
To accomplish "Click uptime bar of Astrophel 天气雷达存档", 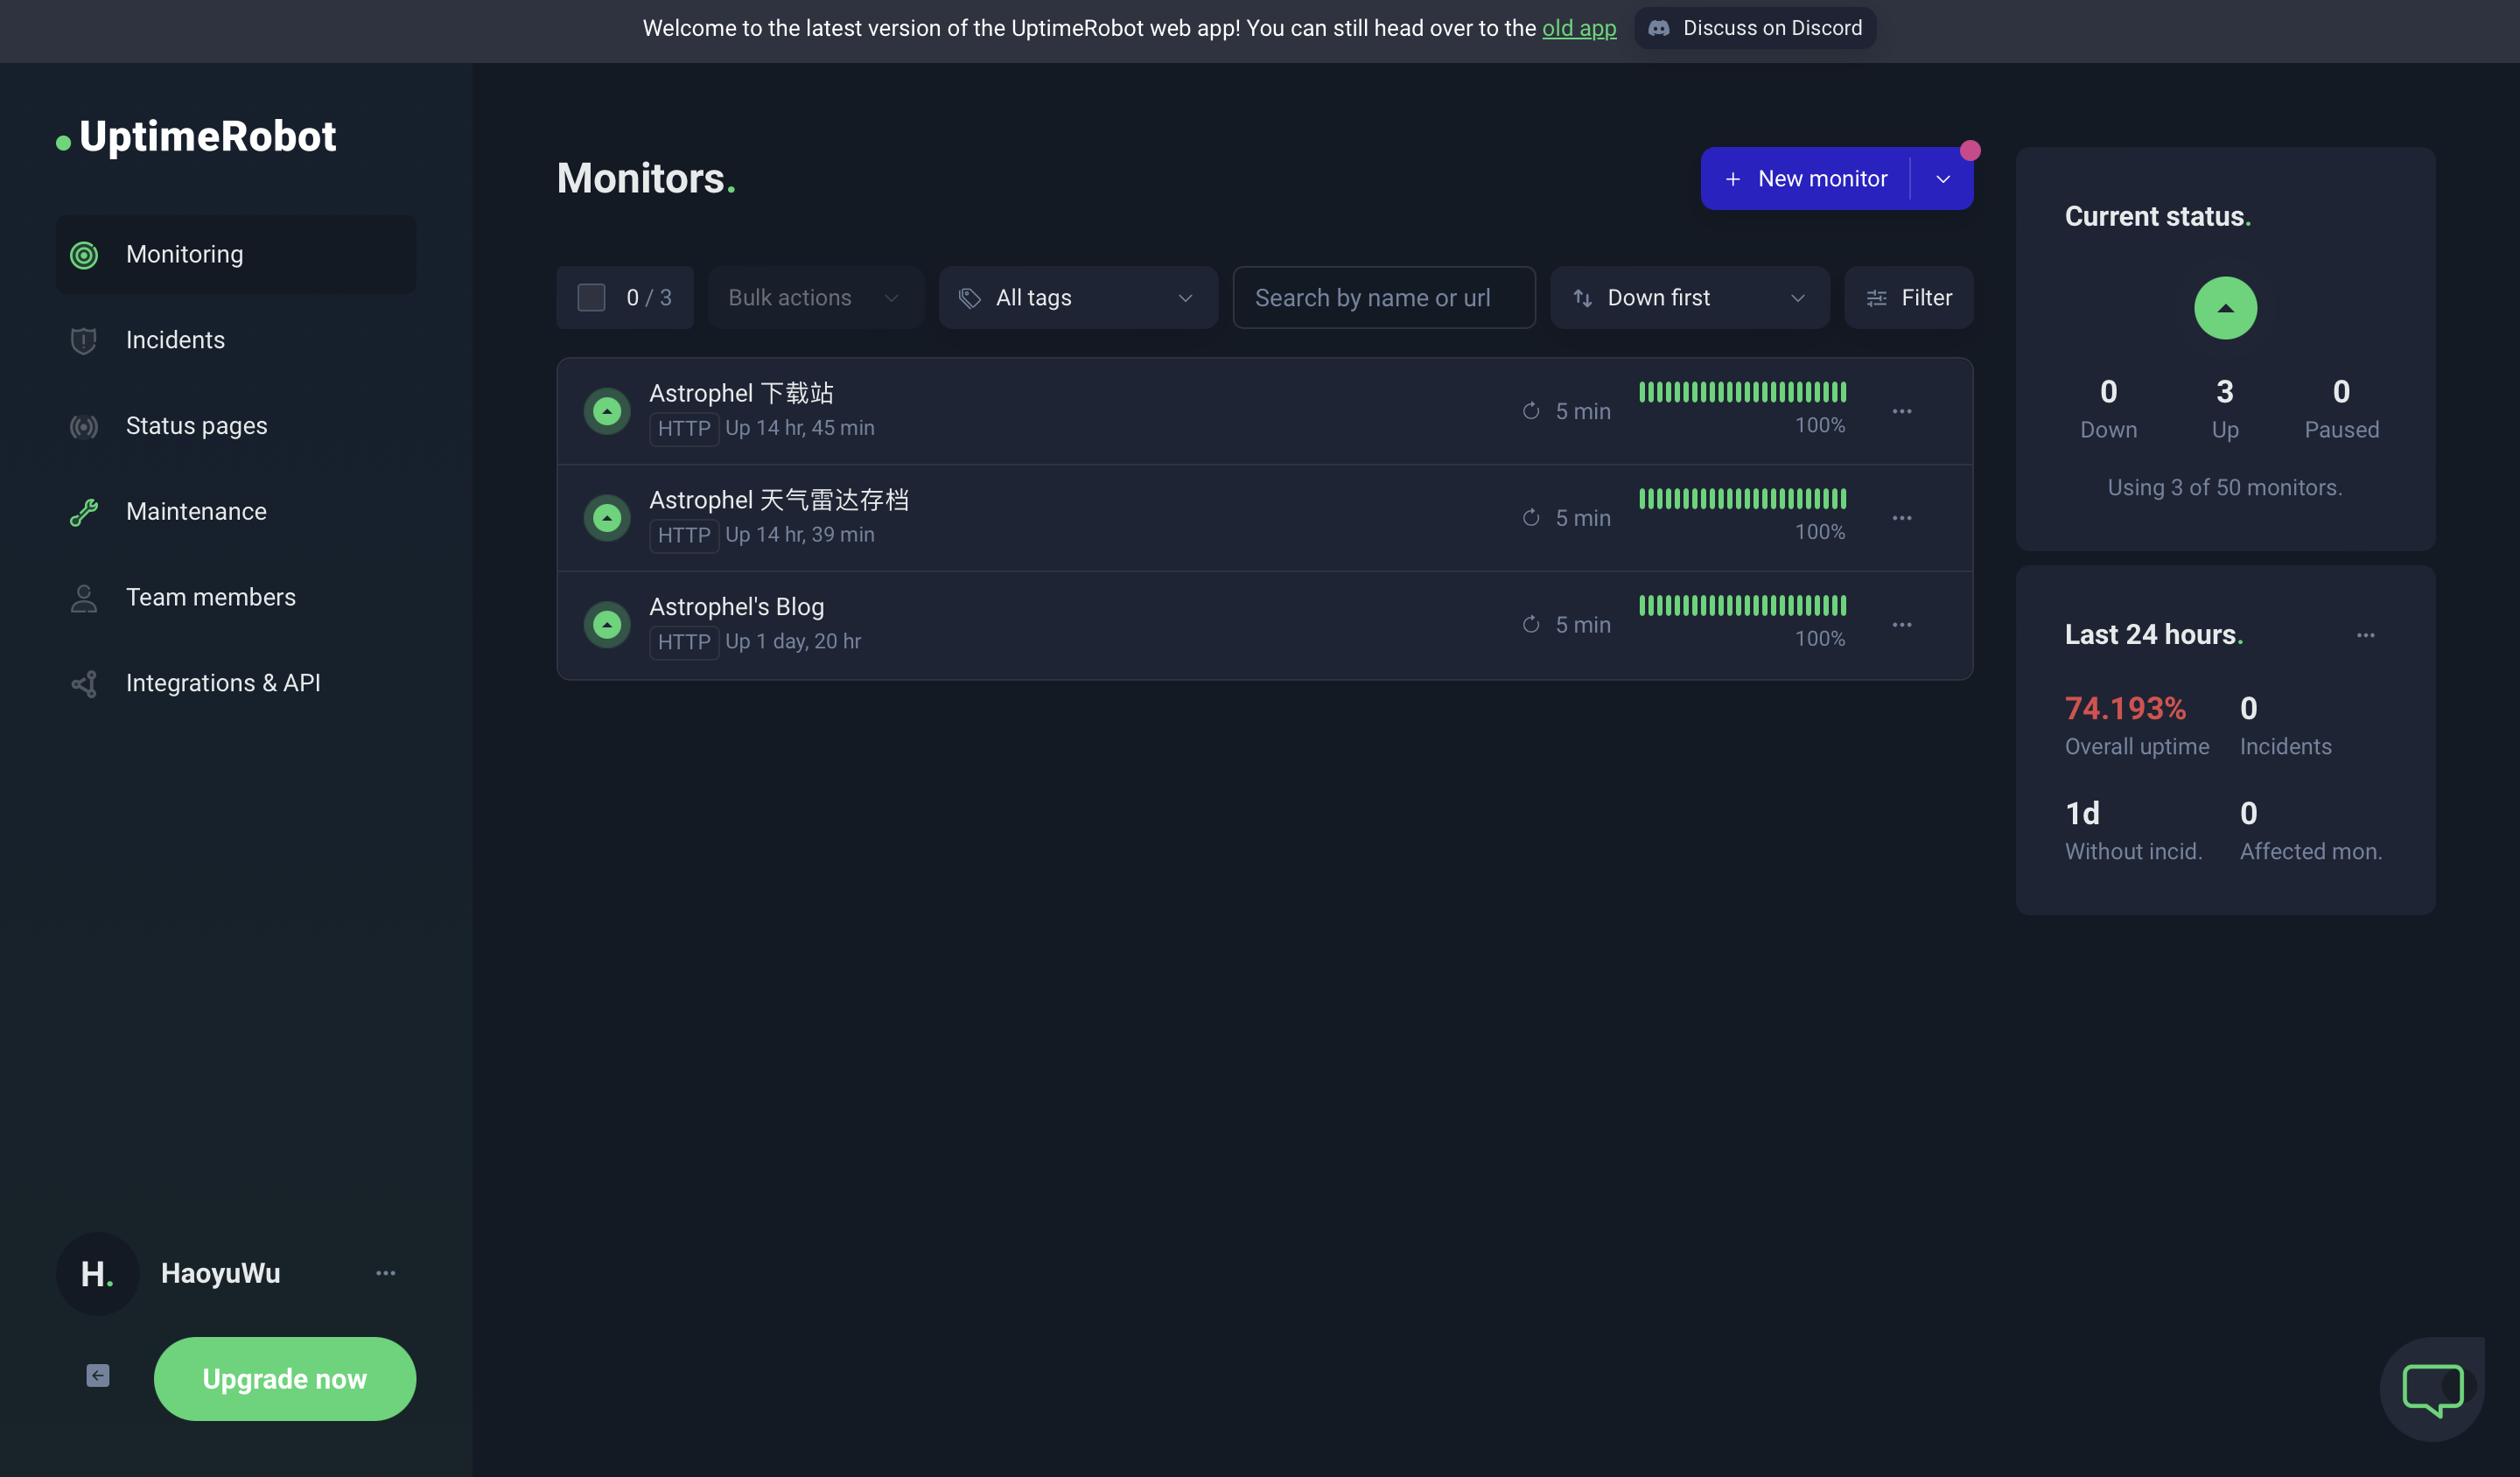I will point(1742,499).
